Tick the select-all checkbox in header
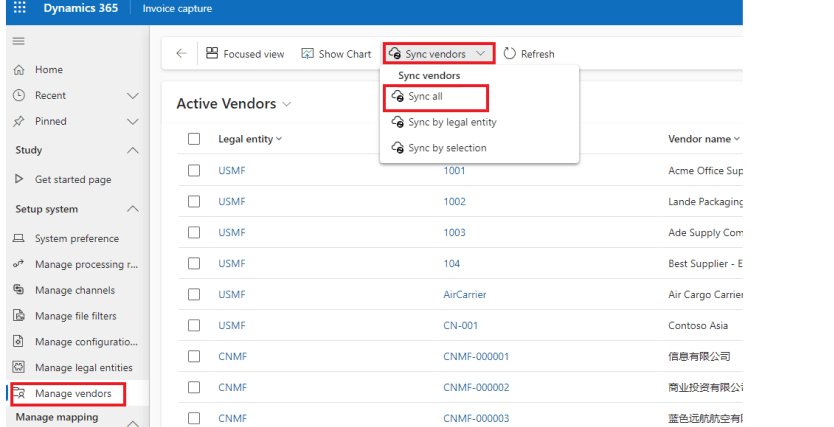 point(194,139)
